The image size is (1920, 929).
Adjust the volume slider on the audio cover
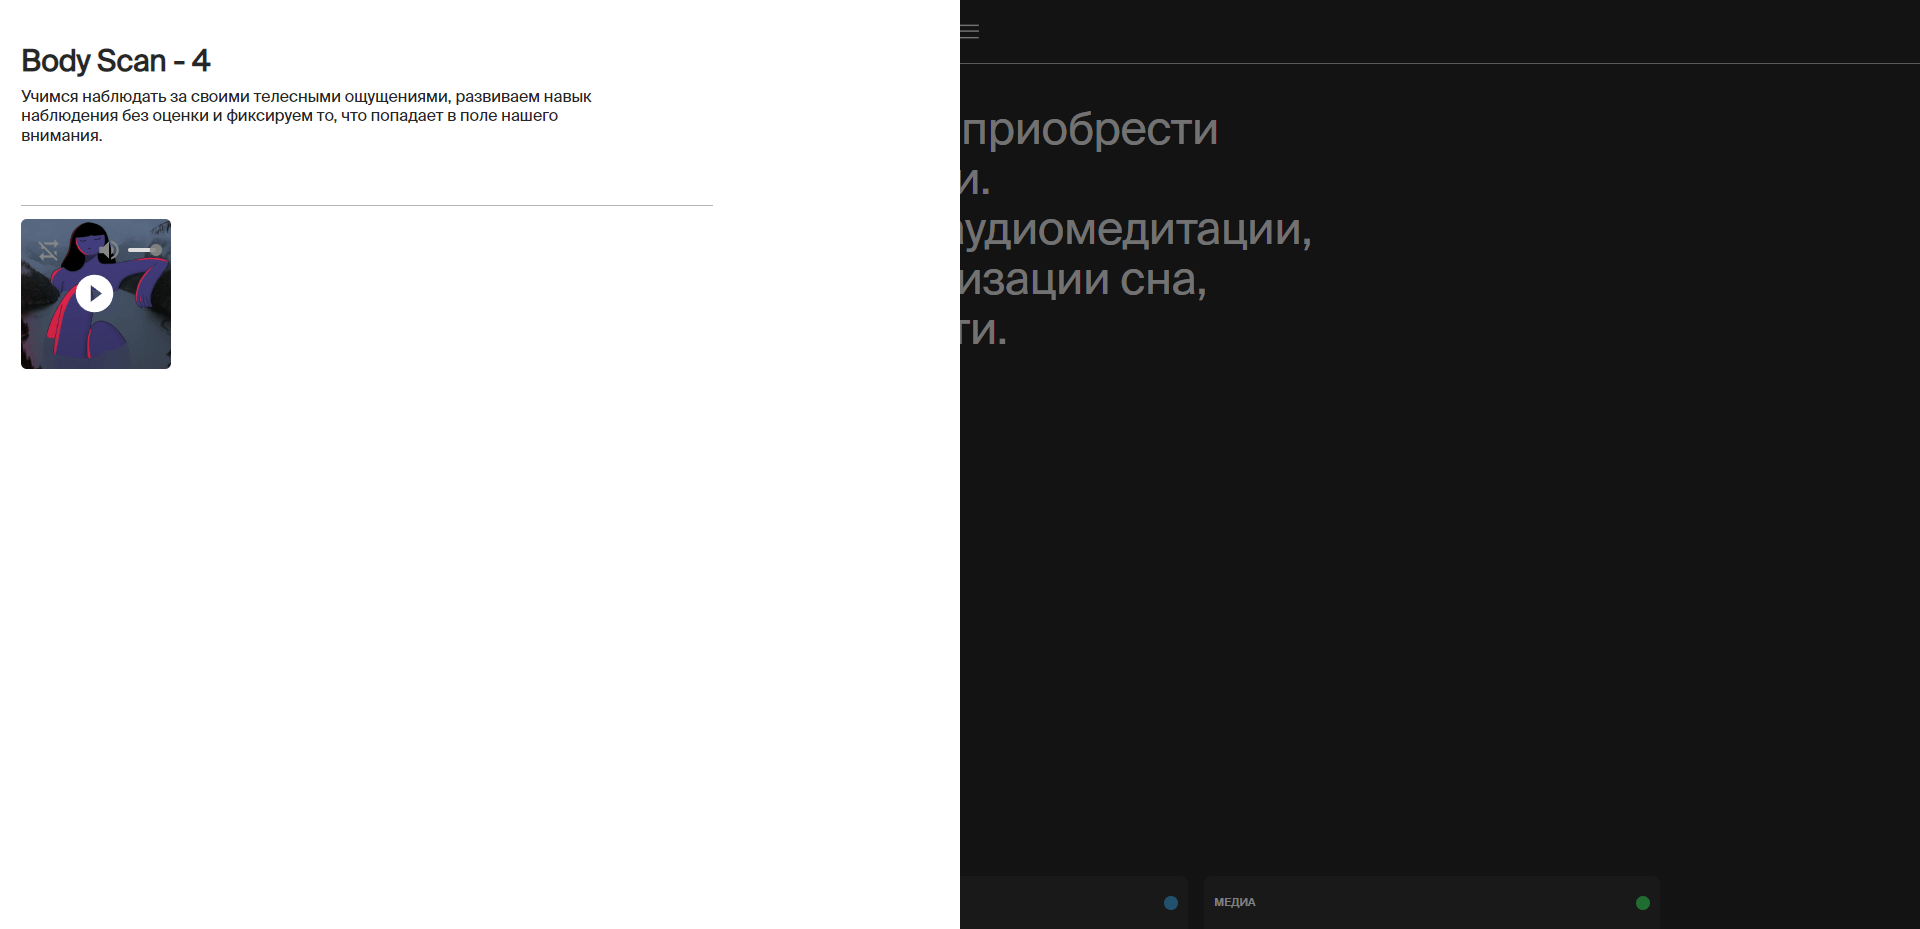[x=145, y=250]
